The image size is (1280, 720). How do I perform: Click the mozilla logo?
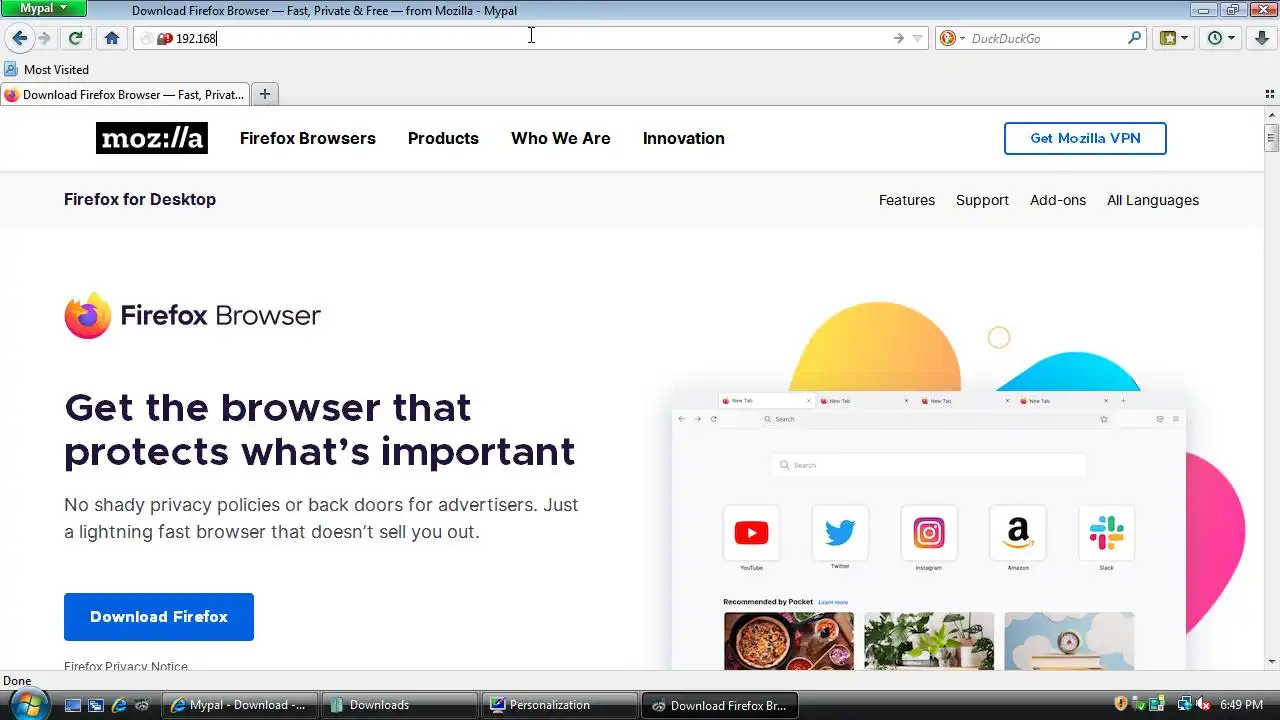[152, 138]
